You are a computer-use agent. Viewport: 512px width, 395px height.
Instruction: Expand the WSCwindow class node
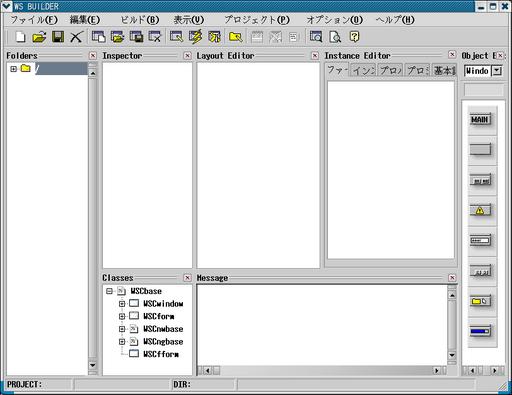[x=122, y=304]
